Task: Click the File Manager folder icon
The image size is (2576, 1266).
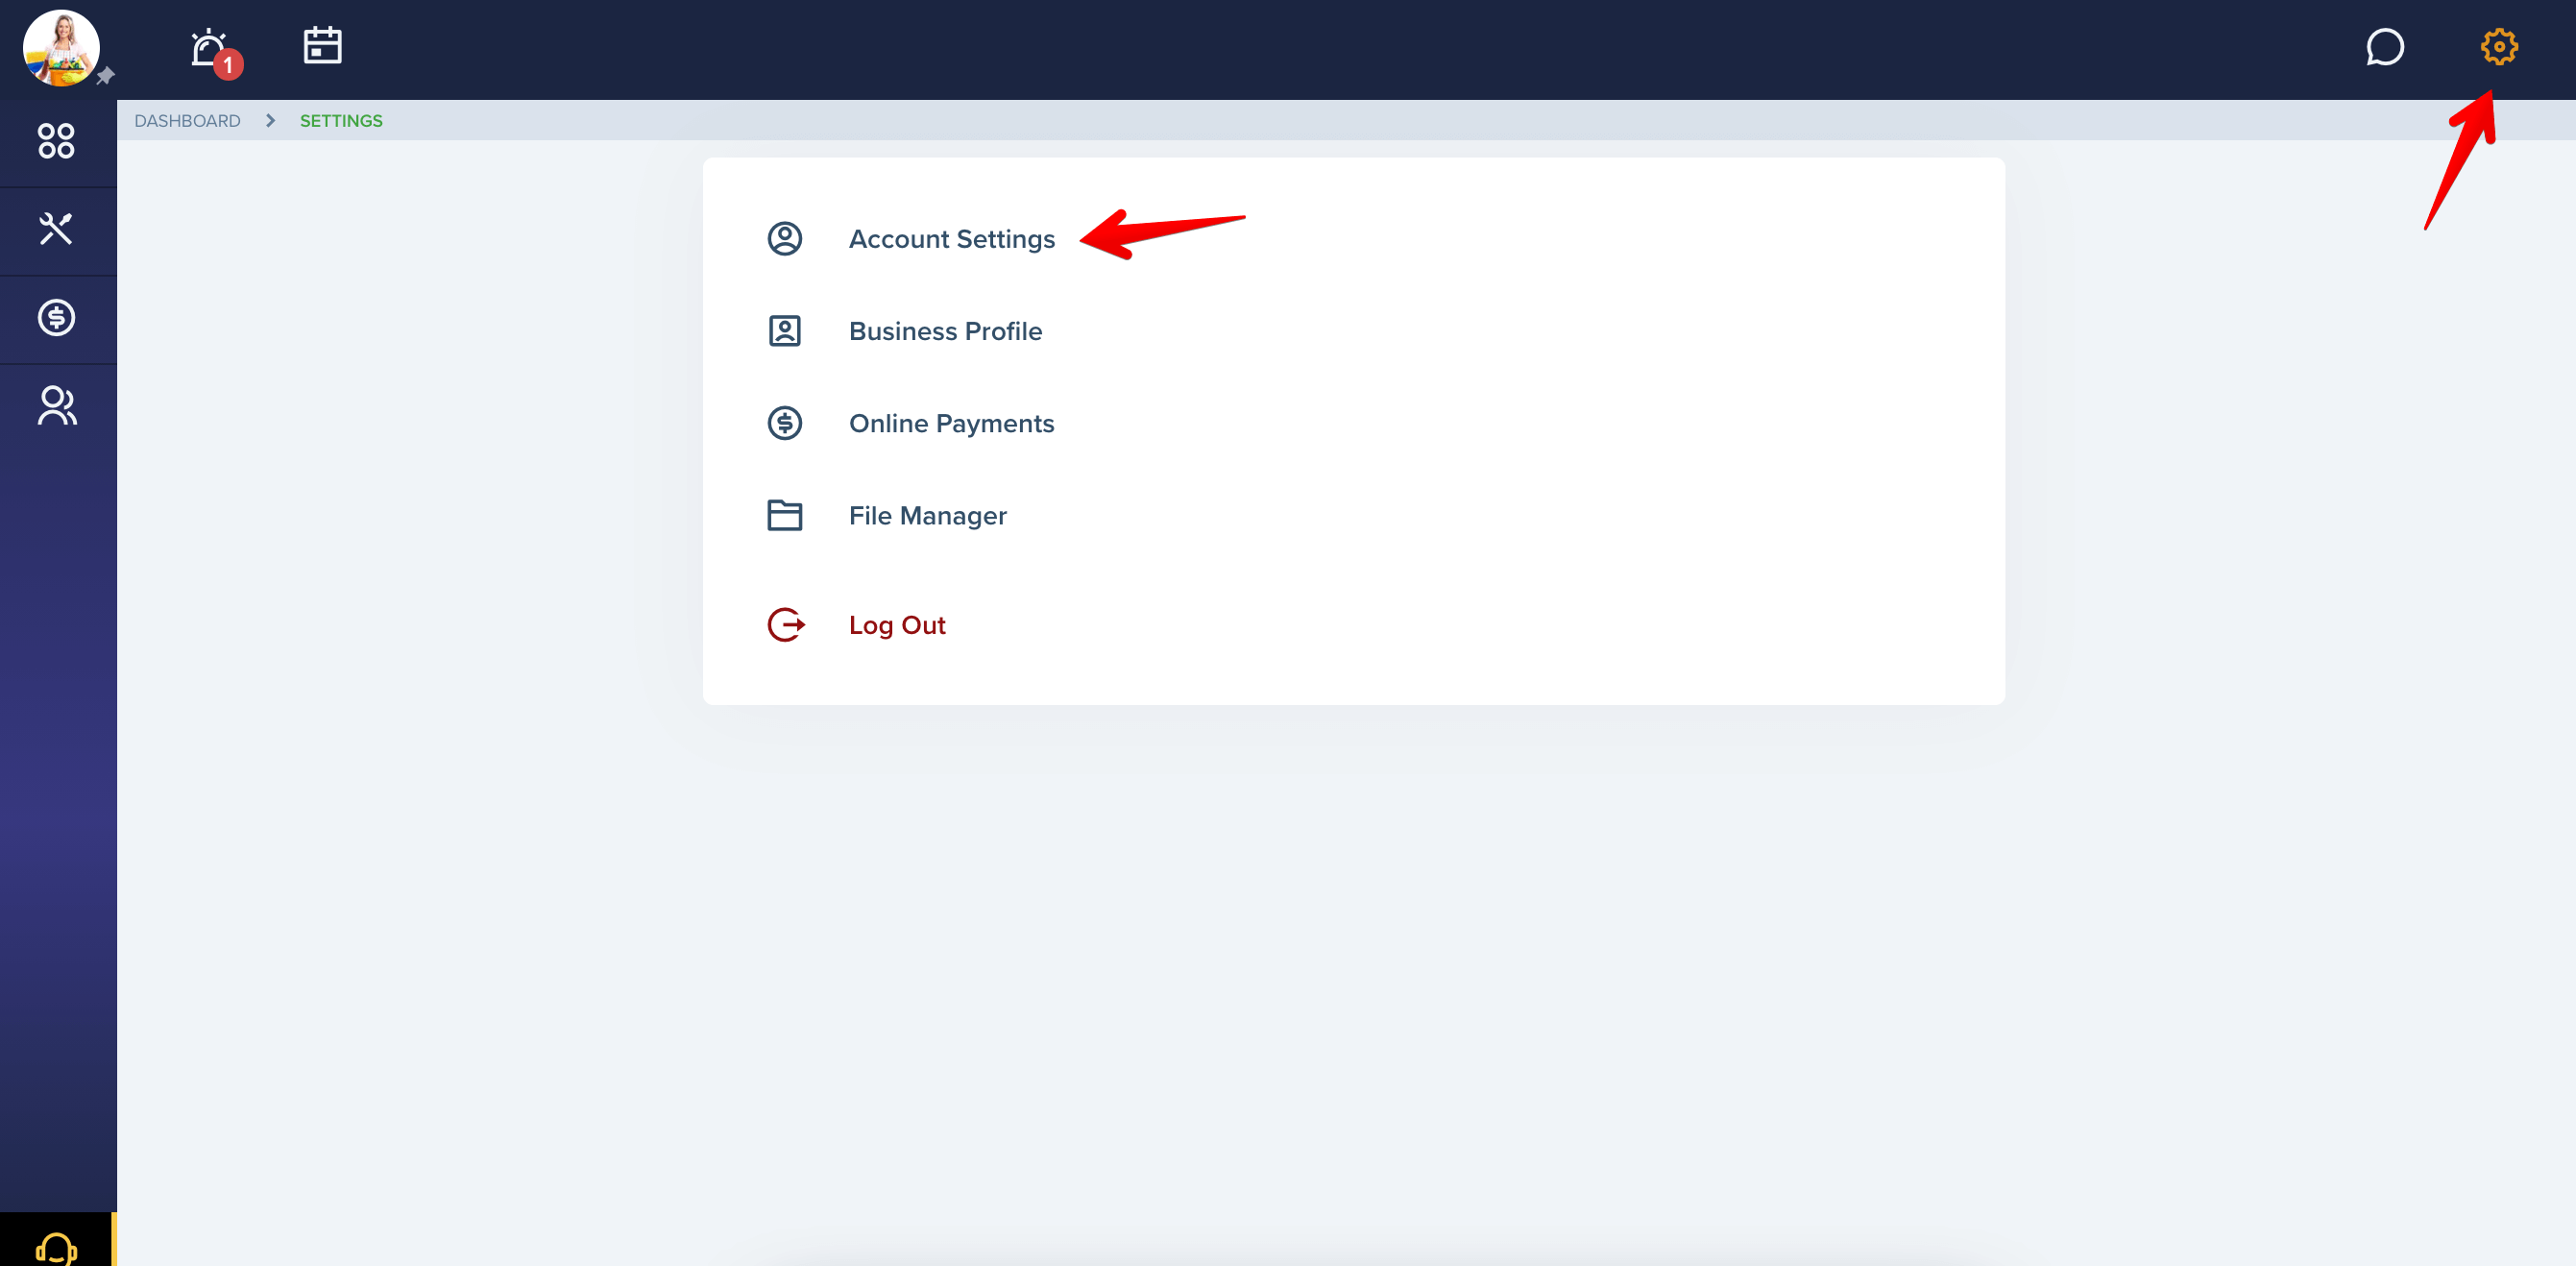Action: [785, 515]
